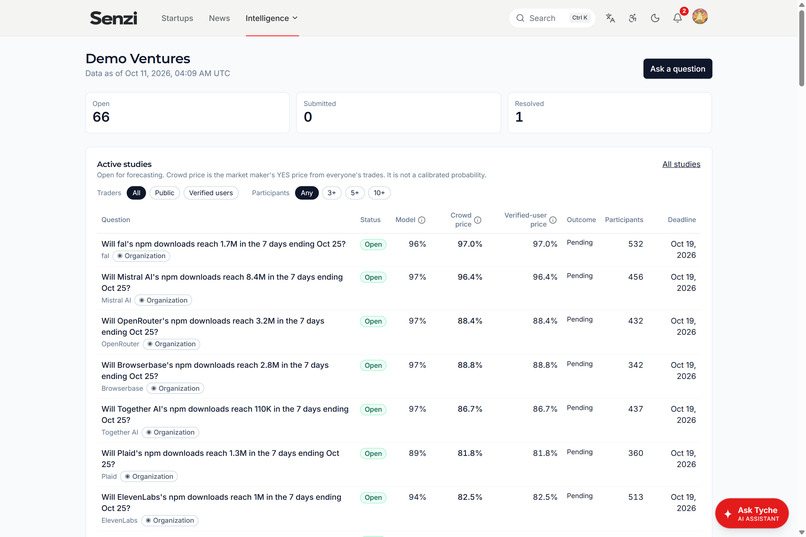Screen dimensions: 806x537
Task: Select the All traders filter
Action: coord(136,193)
